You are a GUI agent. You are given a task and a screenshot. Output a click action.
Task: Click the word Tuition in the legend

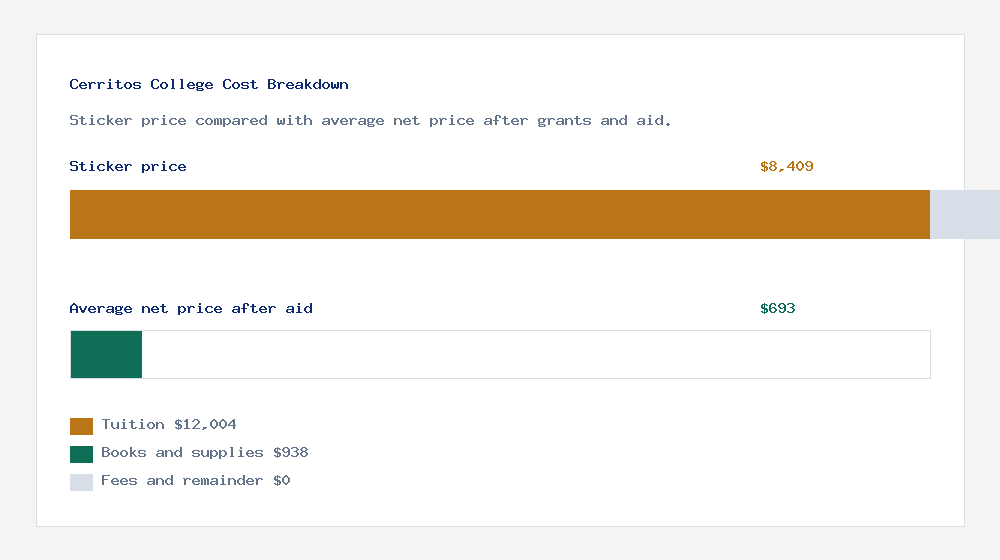133,424
